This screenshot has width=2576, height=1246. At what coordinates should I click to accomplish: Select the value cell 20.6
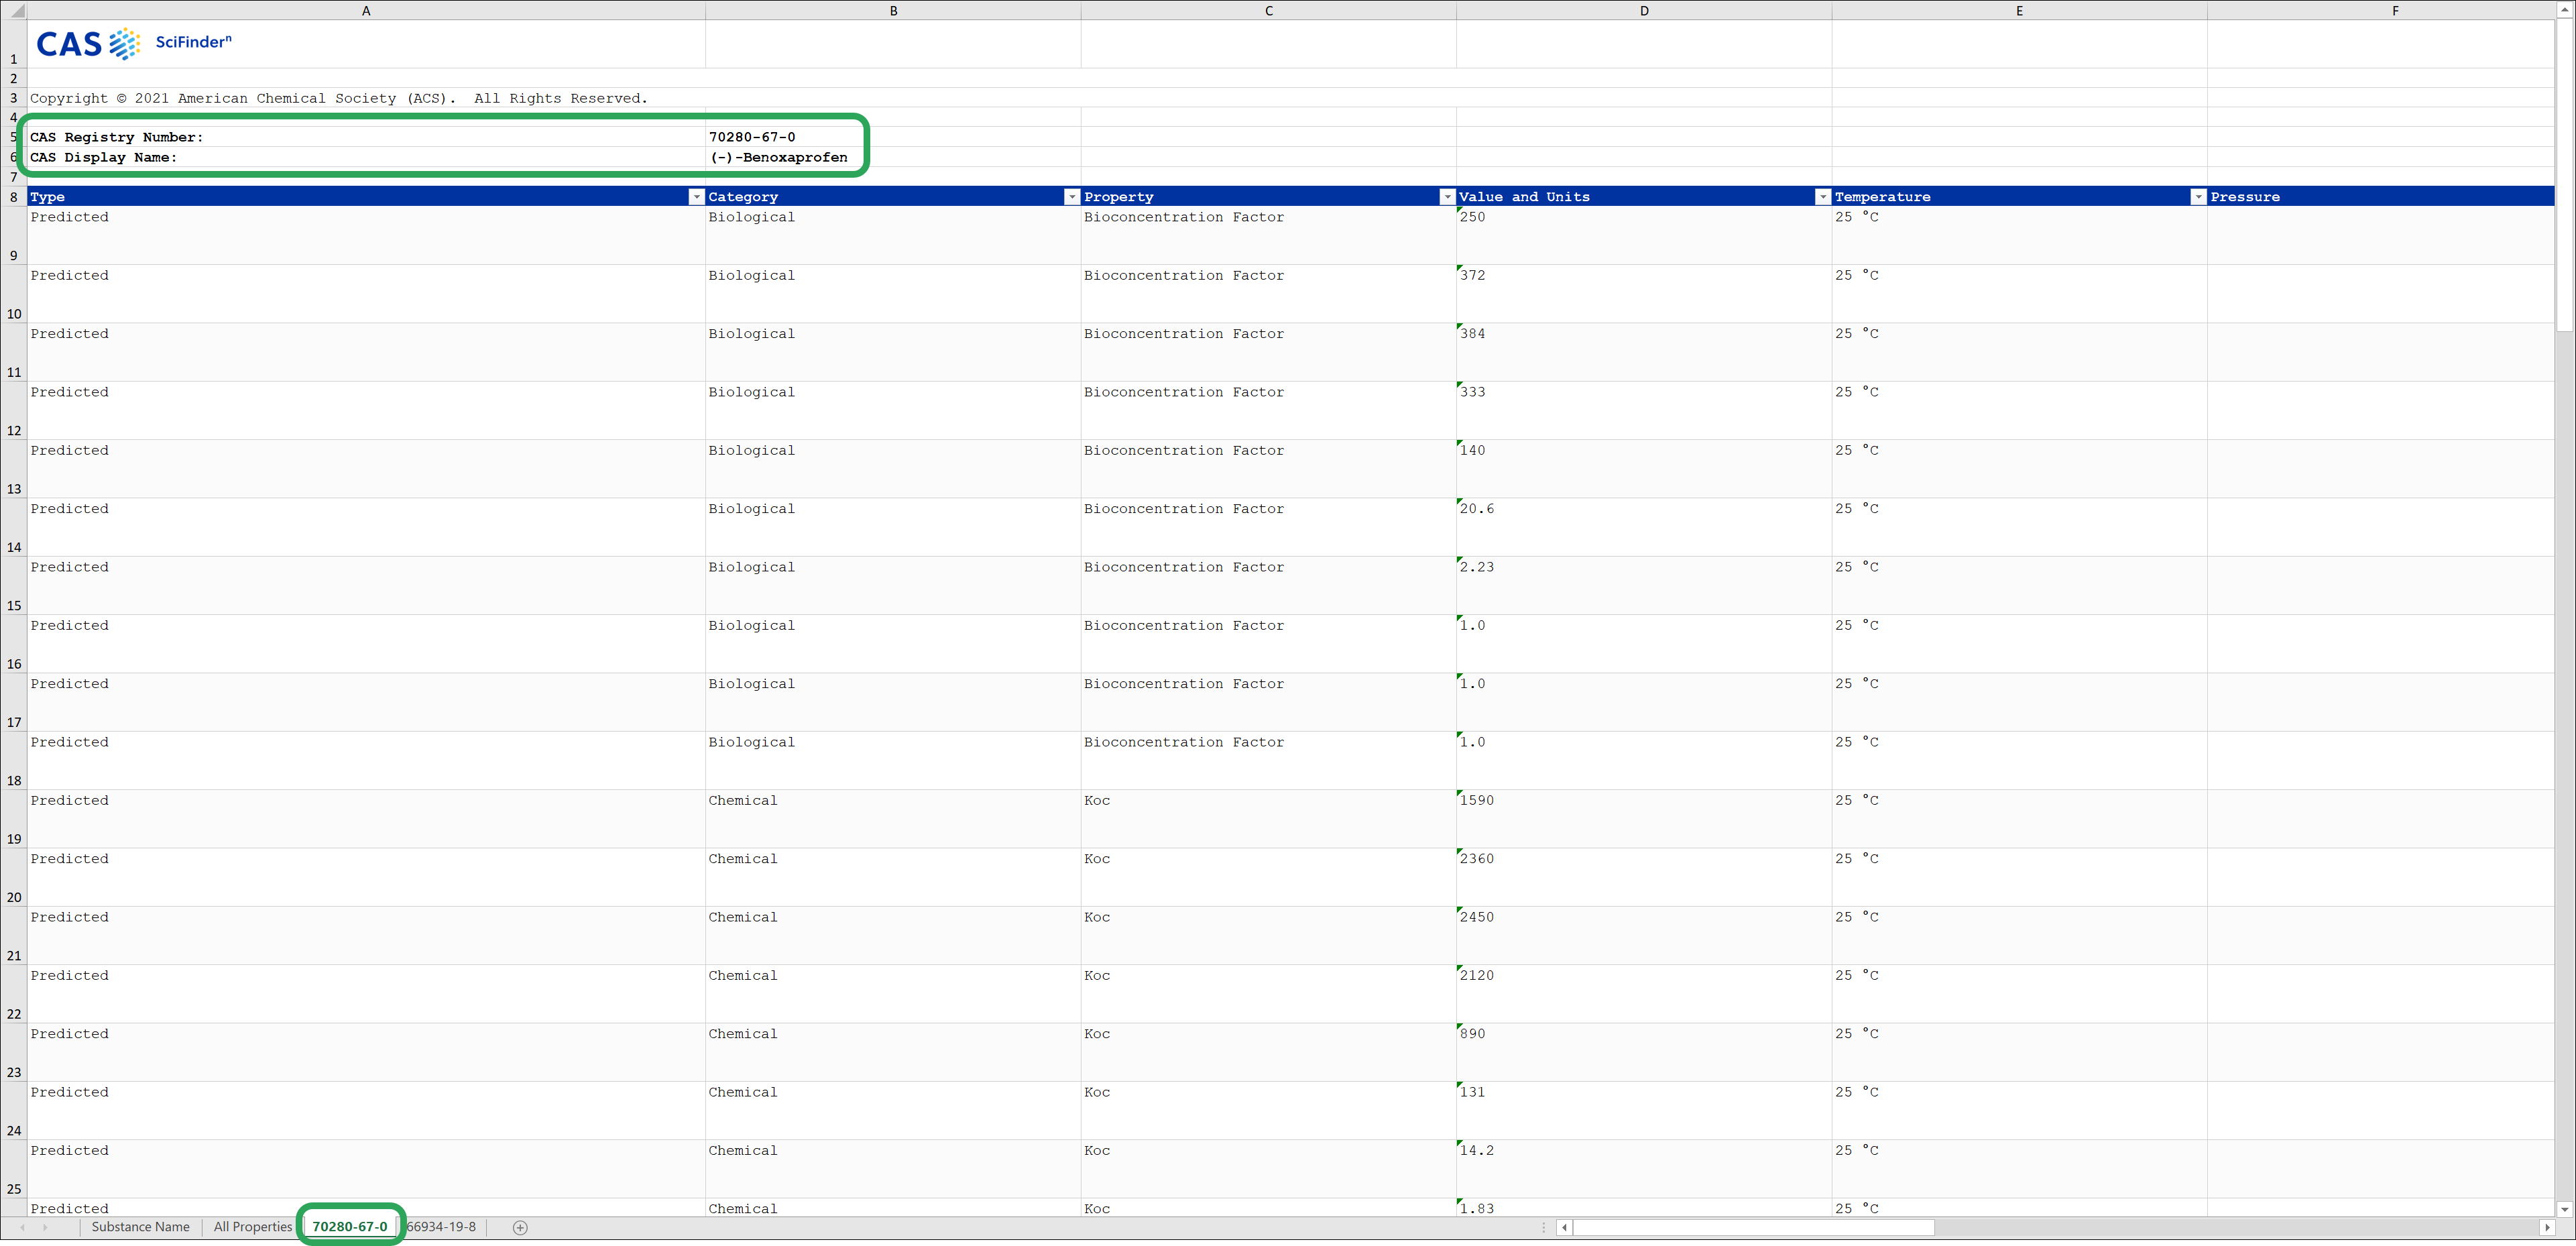(1644, 527)
